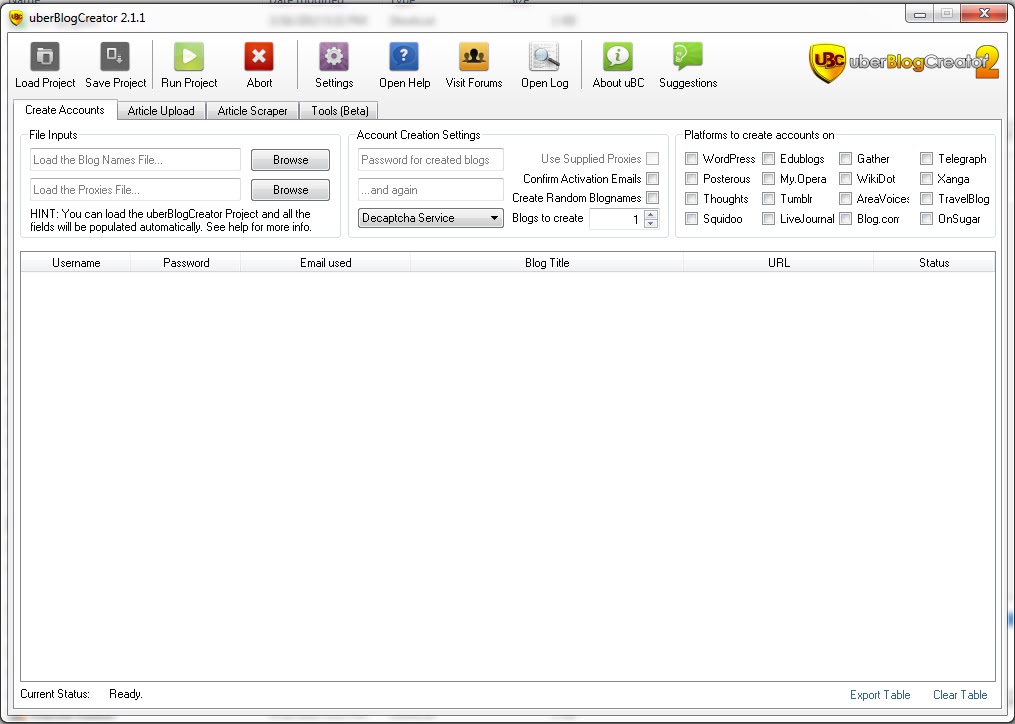Click the HINT text under File Inputs
The height and width of the screenshot is (724, 1015).
pos(171,220)
